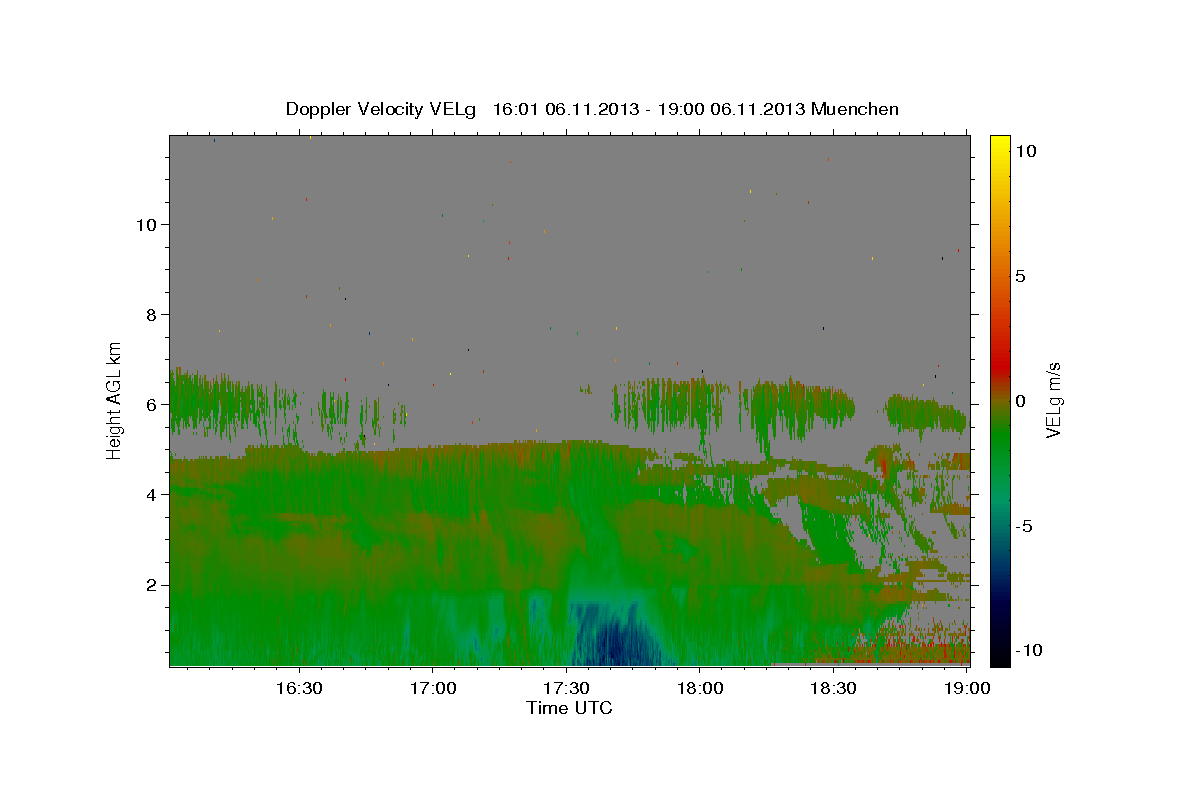The height and width of the screenshot is (800, 1200).
Task: Click the 18:30 time tick label
Action: [832, 688]
